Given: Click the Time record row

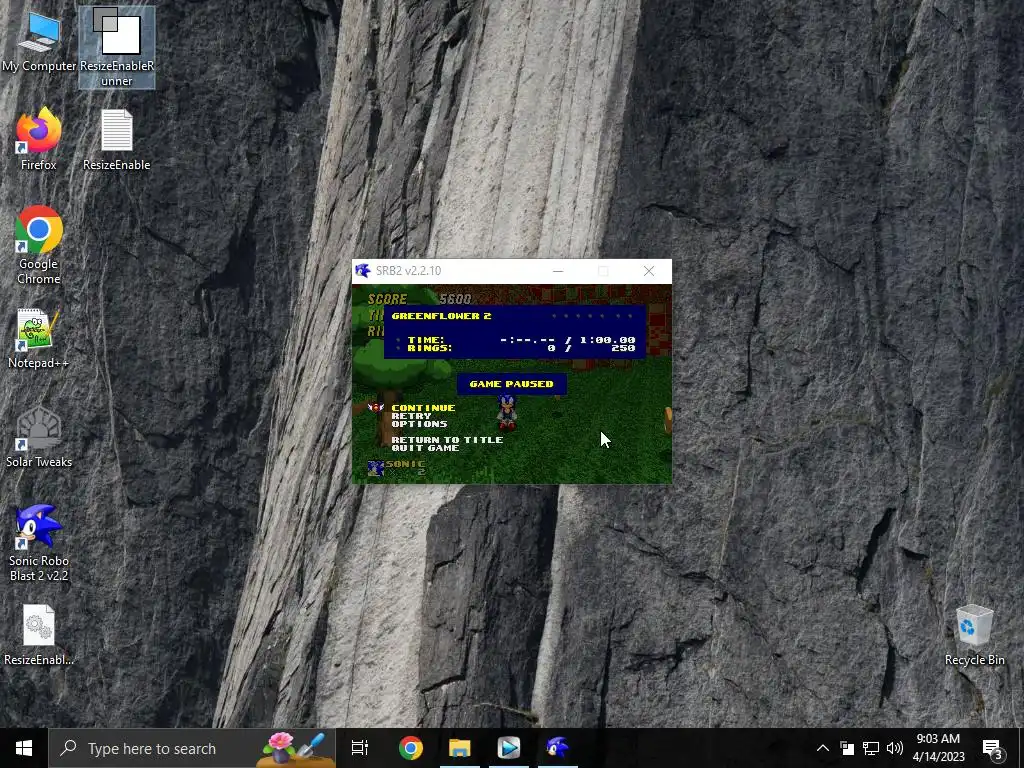Looking at the screenshot, I should pyautogui.click(x=521, y=340).
